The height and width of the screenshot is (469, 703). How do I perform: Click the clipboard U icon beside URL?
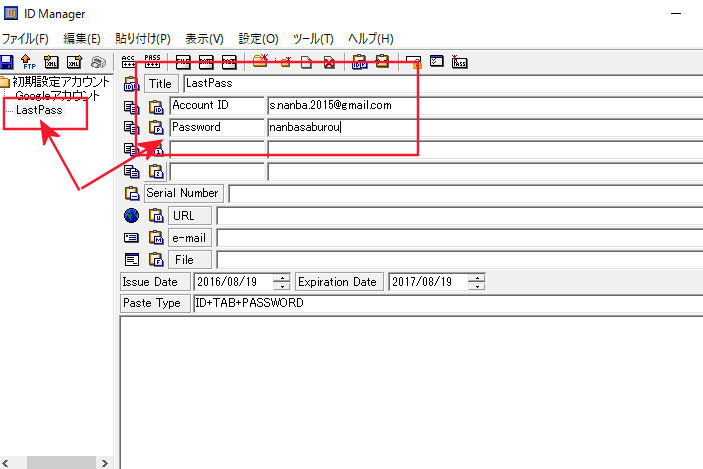click(x=156, y=216)
